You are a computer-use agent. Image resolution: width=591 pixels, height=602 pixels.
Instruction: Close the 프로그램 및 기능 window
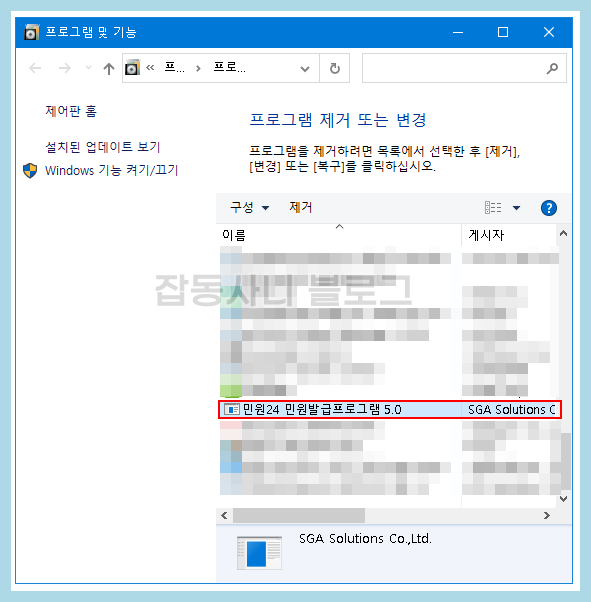(549, 32)
